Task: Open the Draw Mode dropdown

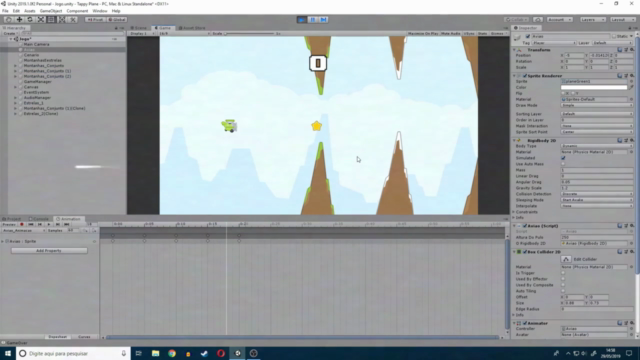Action: [597, 105]
